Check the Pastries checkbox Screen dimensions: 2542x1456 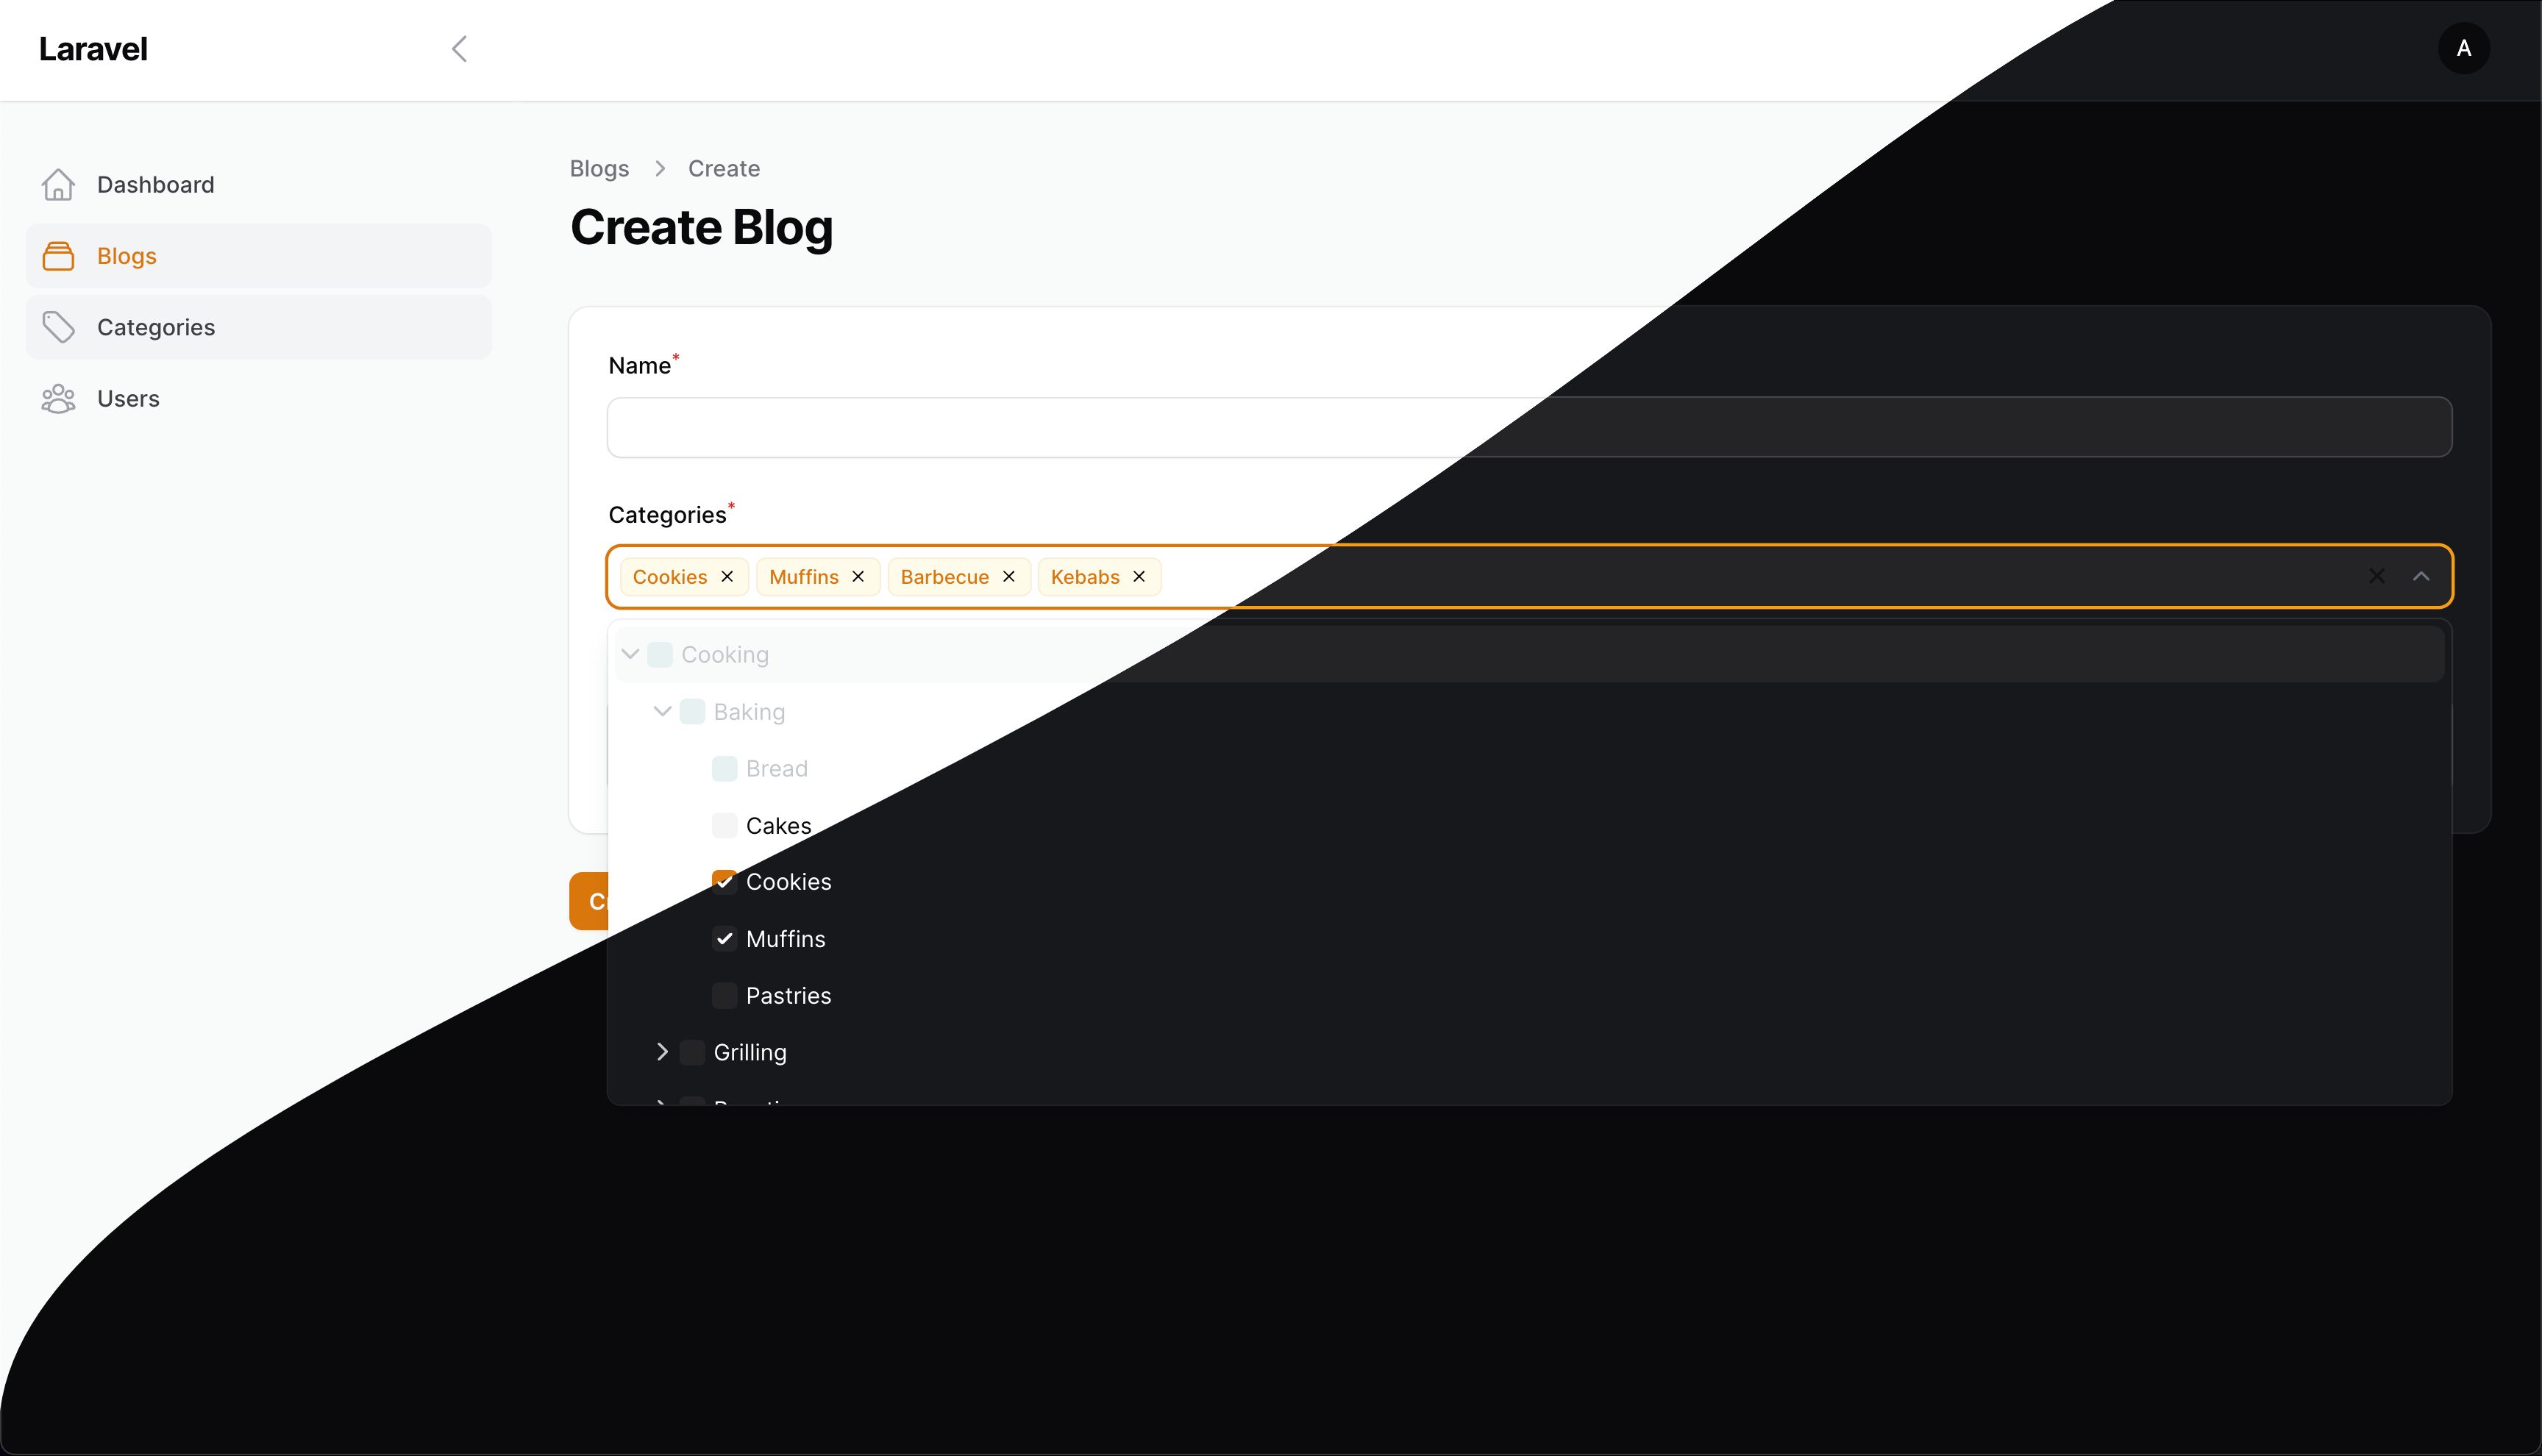(x=724, y=996)
